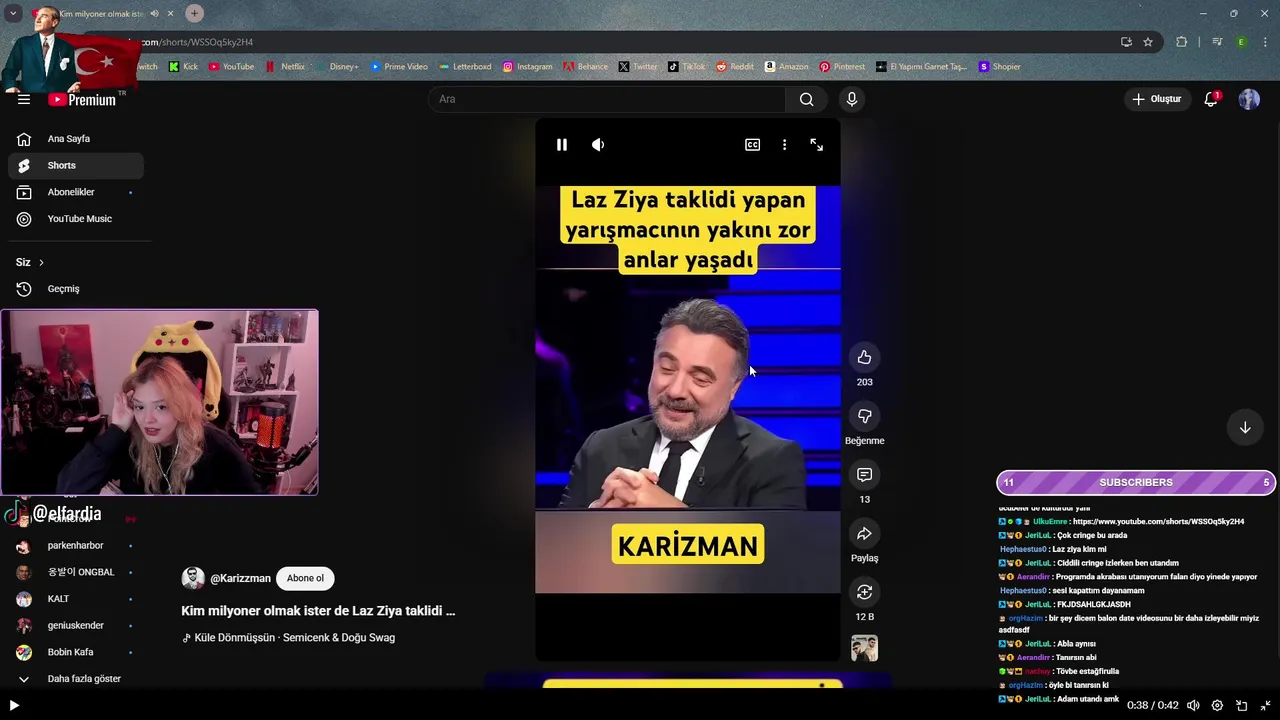Viewport: 1280px width, 720px height.
Task: Open Geçmiş history in sidebar
Action: coord(75,289)
